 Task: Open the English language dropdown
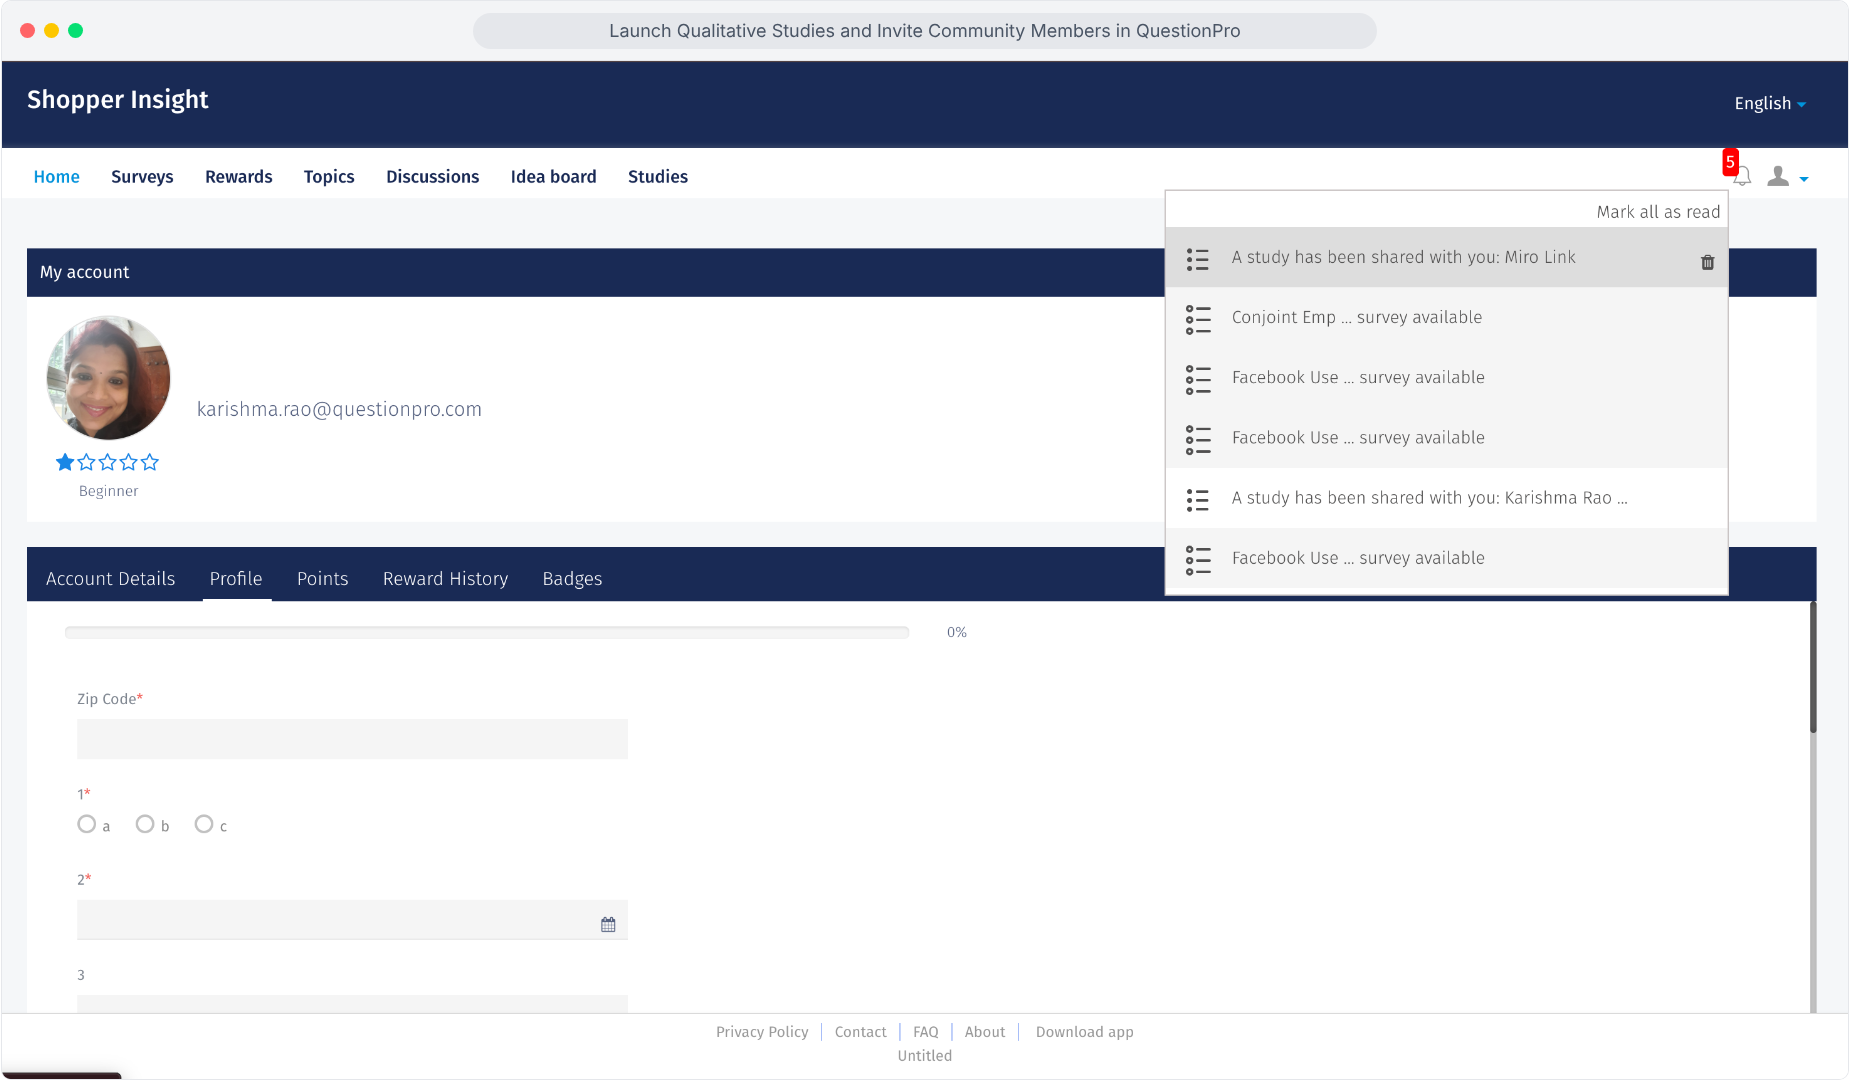(1770, 104)
